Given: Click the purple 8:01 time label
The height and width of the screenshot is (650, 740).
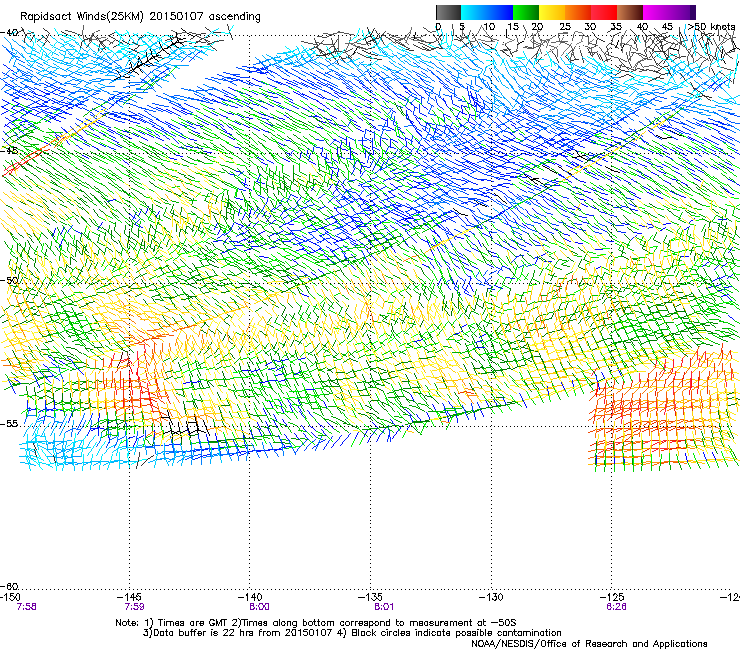Looking at the screenshot, I should 384,607.
